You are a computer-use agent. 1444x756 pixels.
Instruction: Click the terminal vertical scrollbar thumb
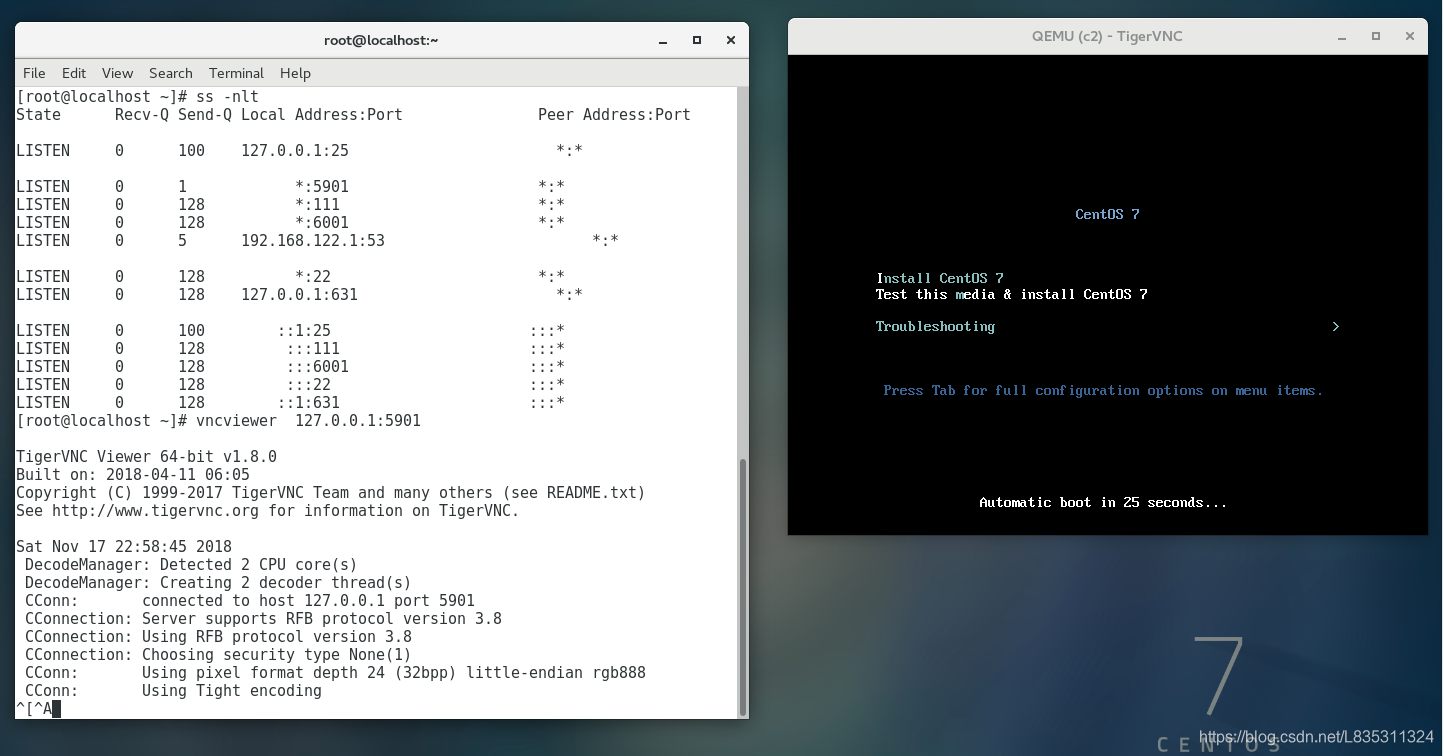tap(742, 586)
